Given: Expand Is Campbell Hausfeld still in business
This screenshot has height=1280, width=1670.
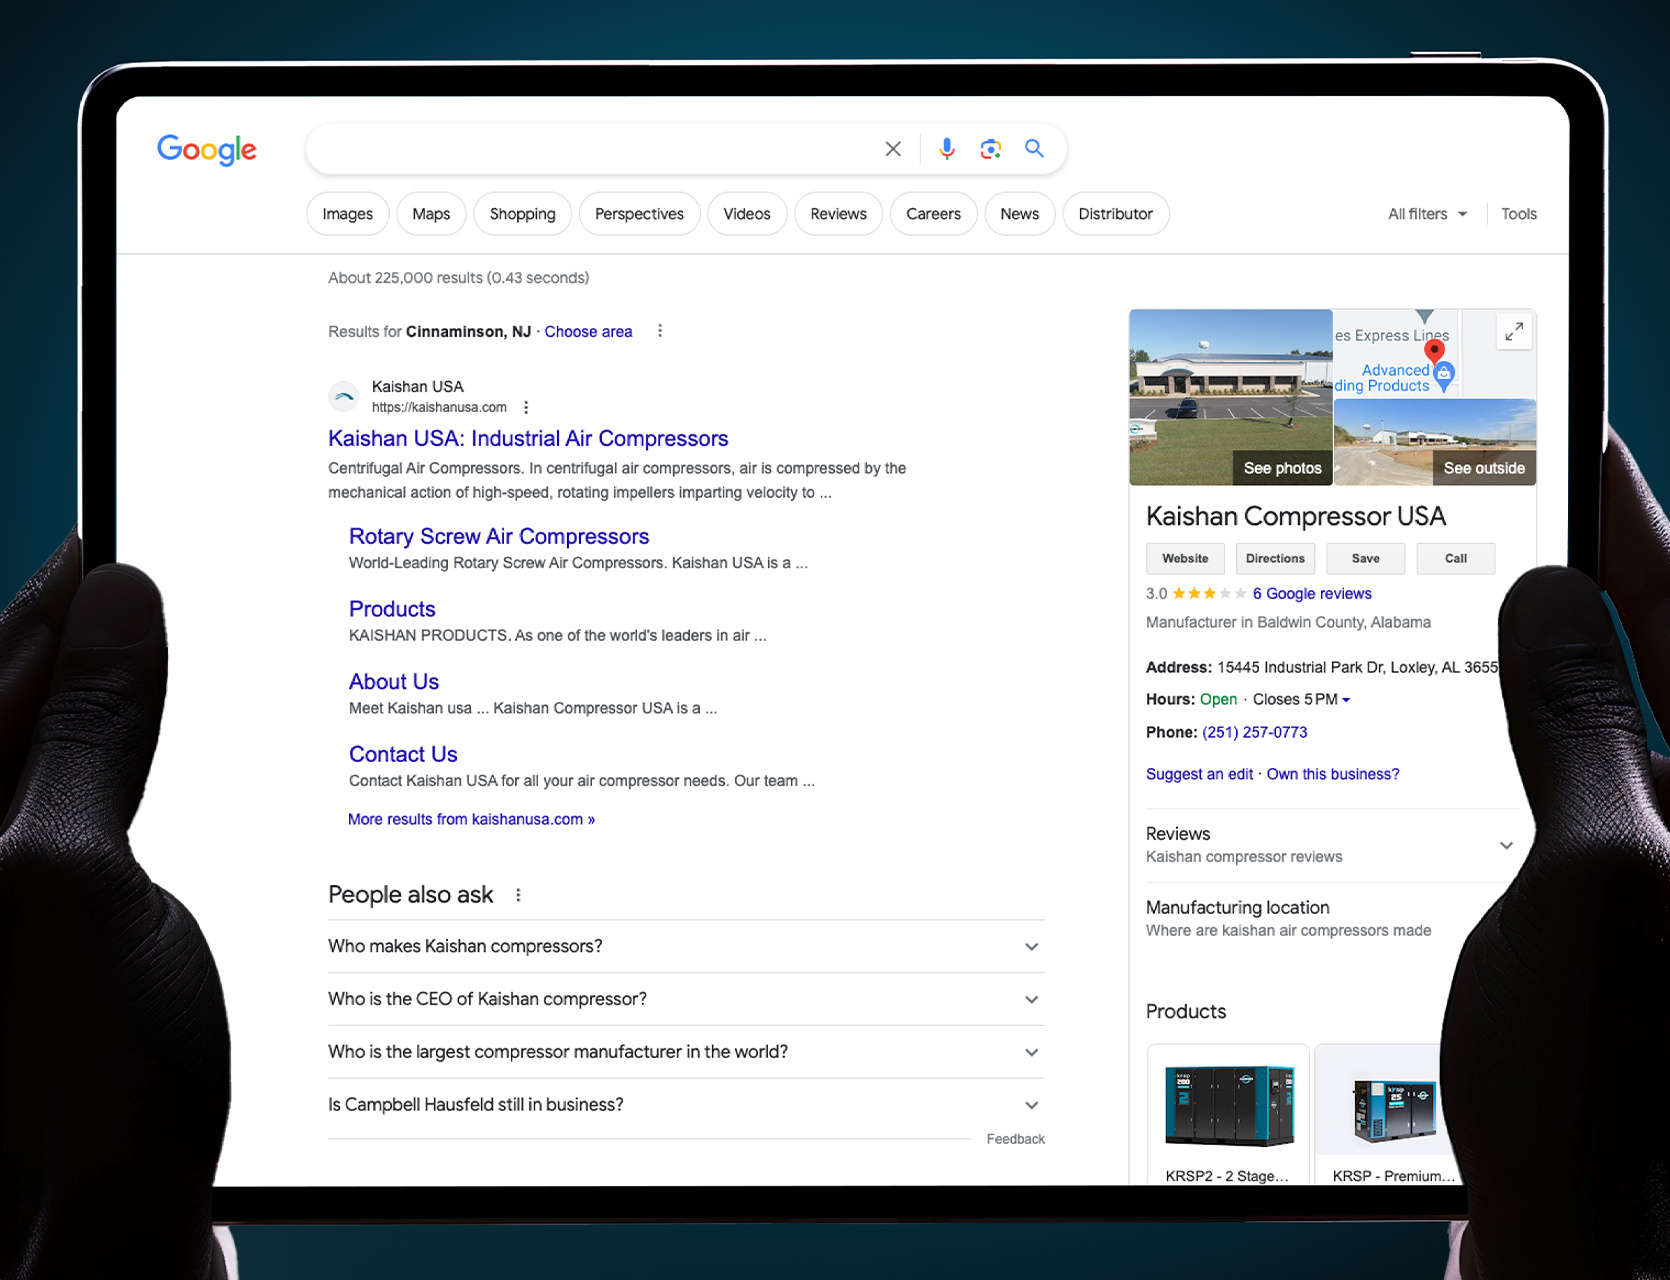Looking at the screenshot, I should pos(686,1105).
